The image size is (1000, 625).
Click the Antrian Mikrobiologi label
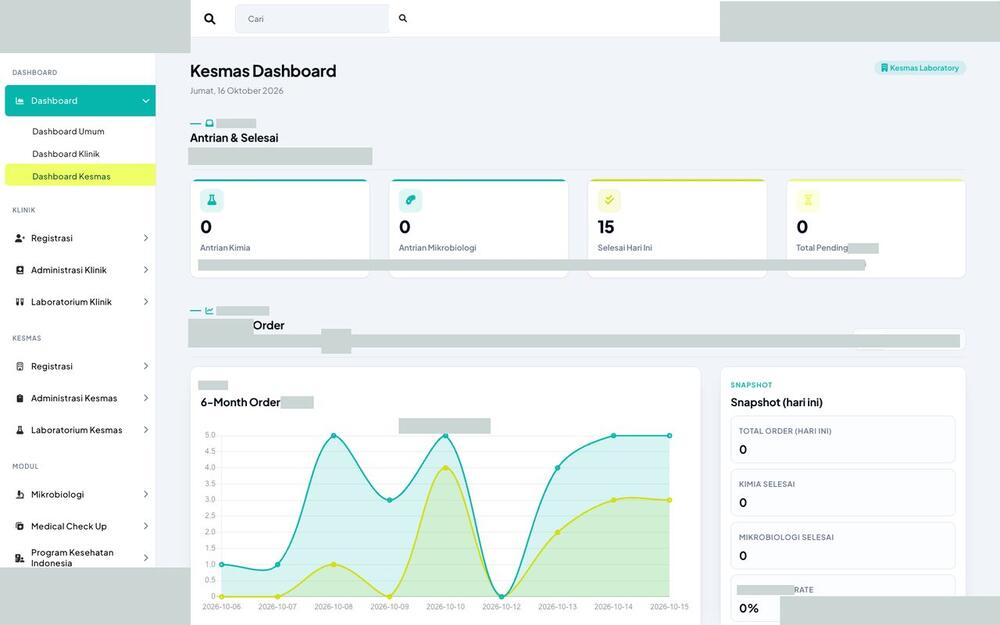[x=438, y=247]
